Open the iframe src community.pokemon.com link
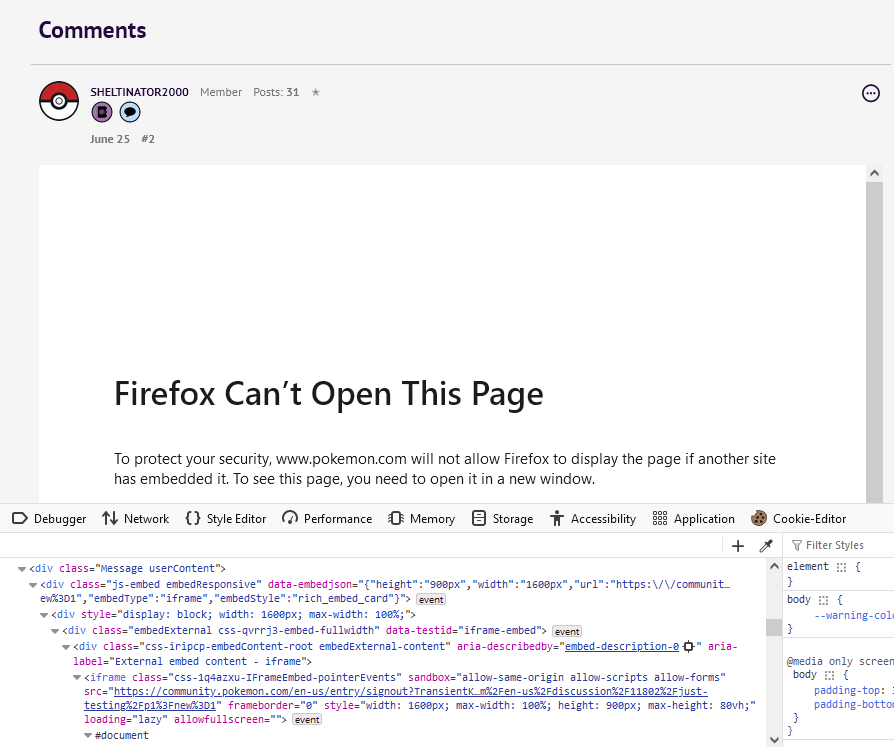 click(411, 692)
